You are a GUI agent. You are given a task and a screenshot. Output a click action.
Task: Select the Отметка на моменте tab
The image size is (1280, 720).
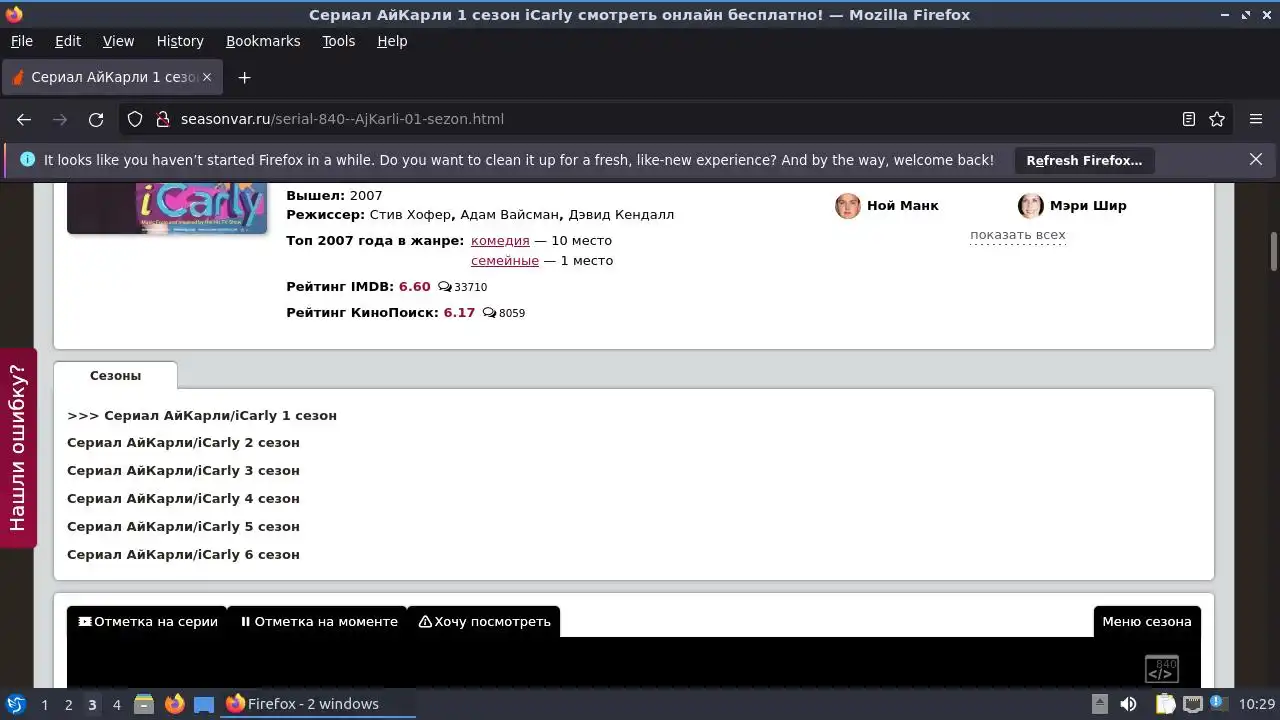click(x=318, y=621)
